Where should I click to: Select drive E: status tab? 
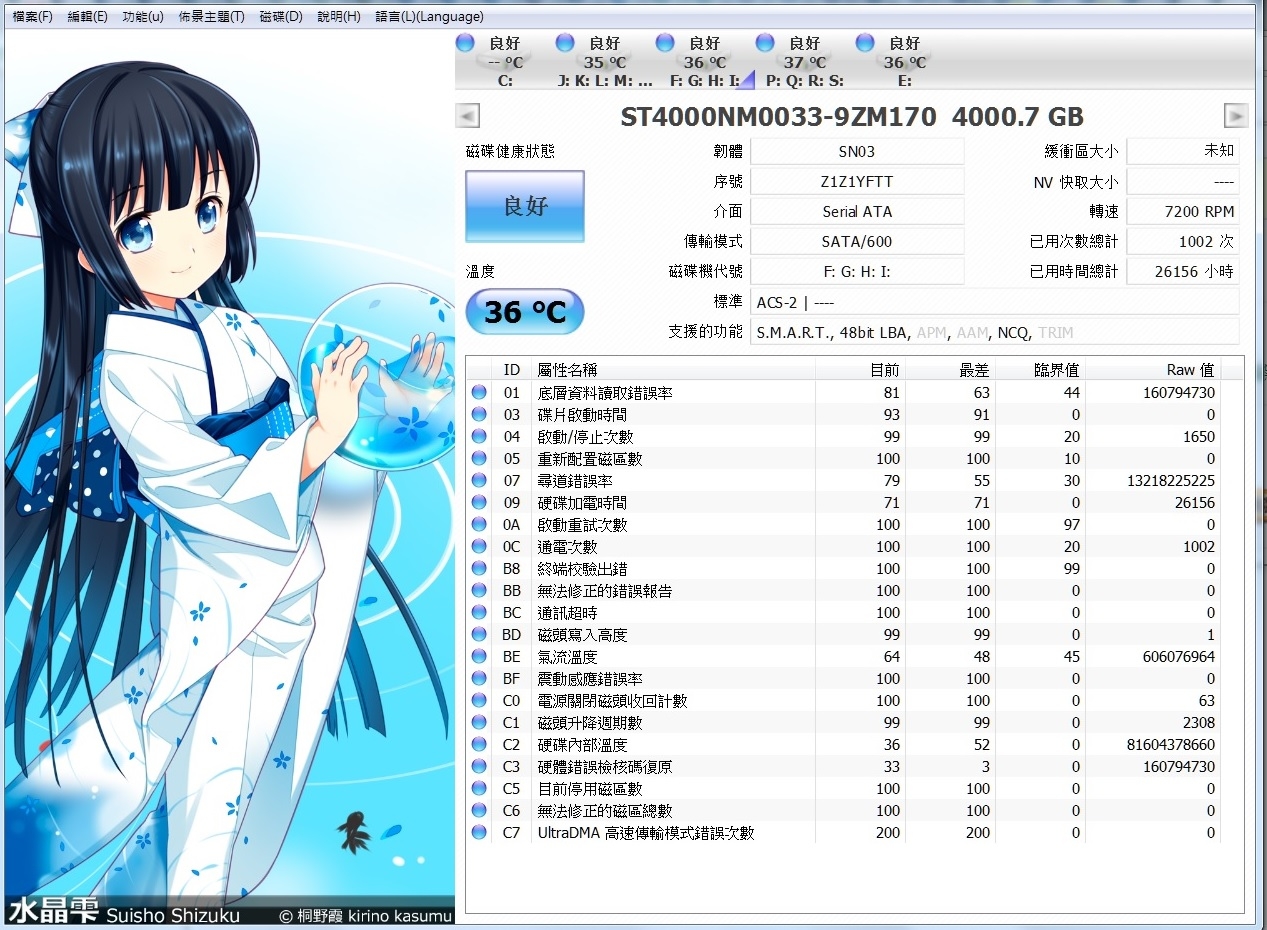pos(905,61)
